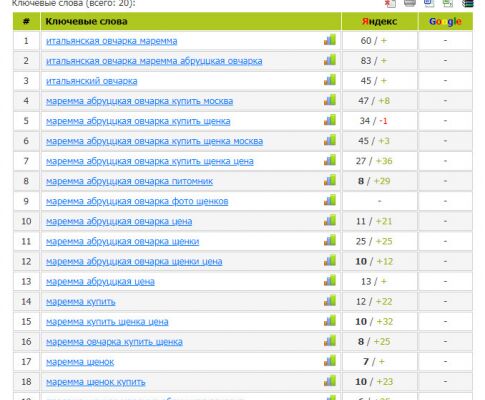Click link 'маремма абруццкая овчарка фото щенков'
Screen dimensions: 485x400
coord(137,201)
